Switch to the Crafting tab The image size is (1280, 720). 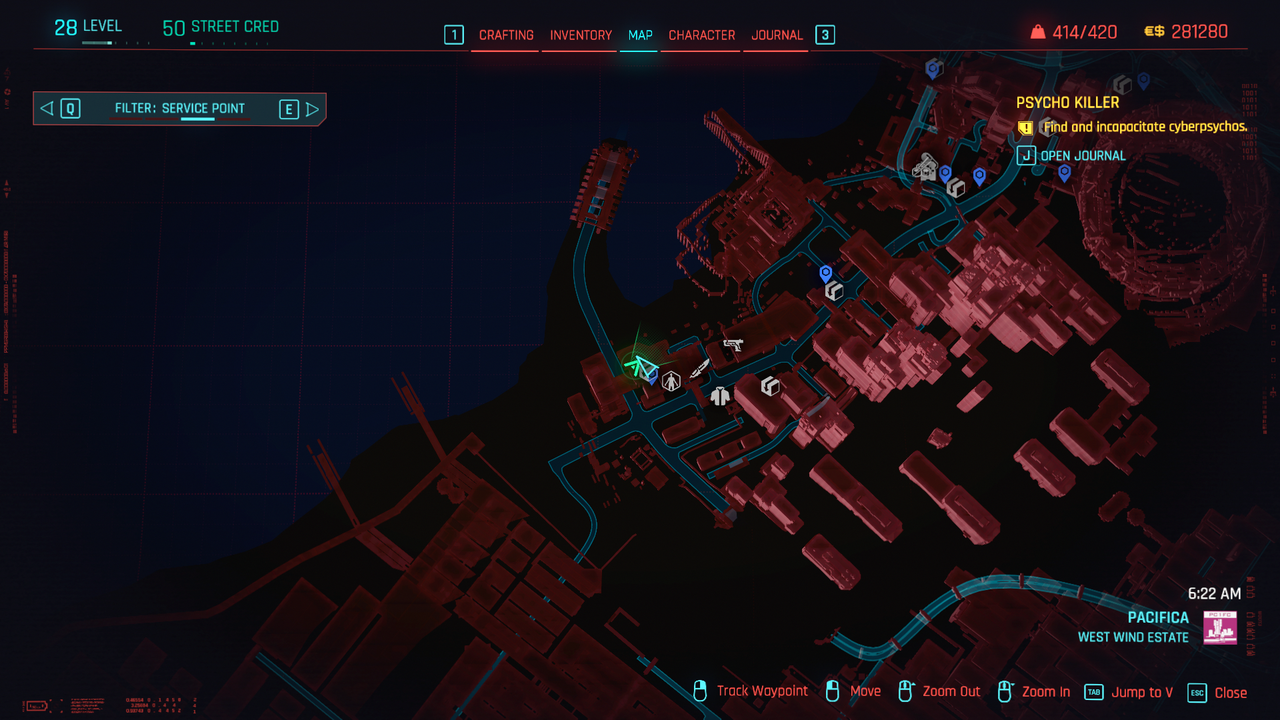coord(506,35)
